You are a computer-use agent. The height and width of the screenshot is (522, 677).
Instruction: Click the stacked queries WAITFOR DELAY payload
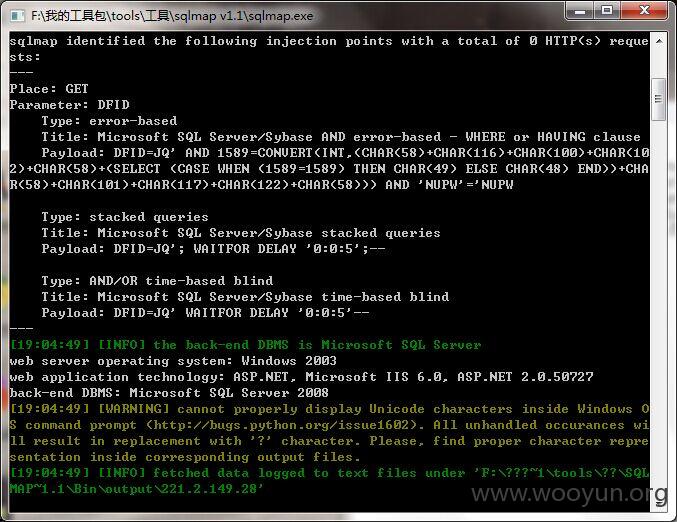click(213, 249)
